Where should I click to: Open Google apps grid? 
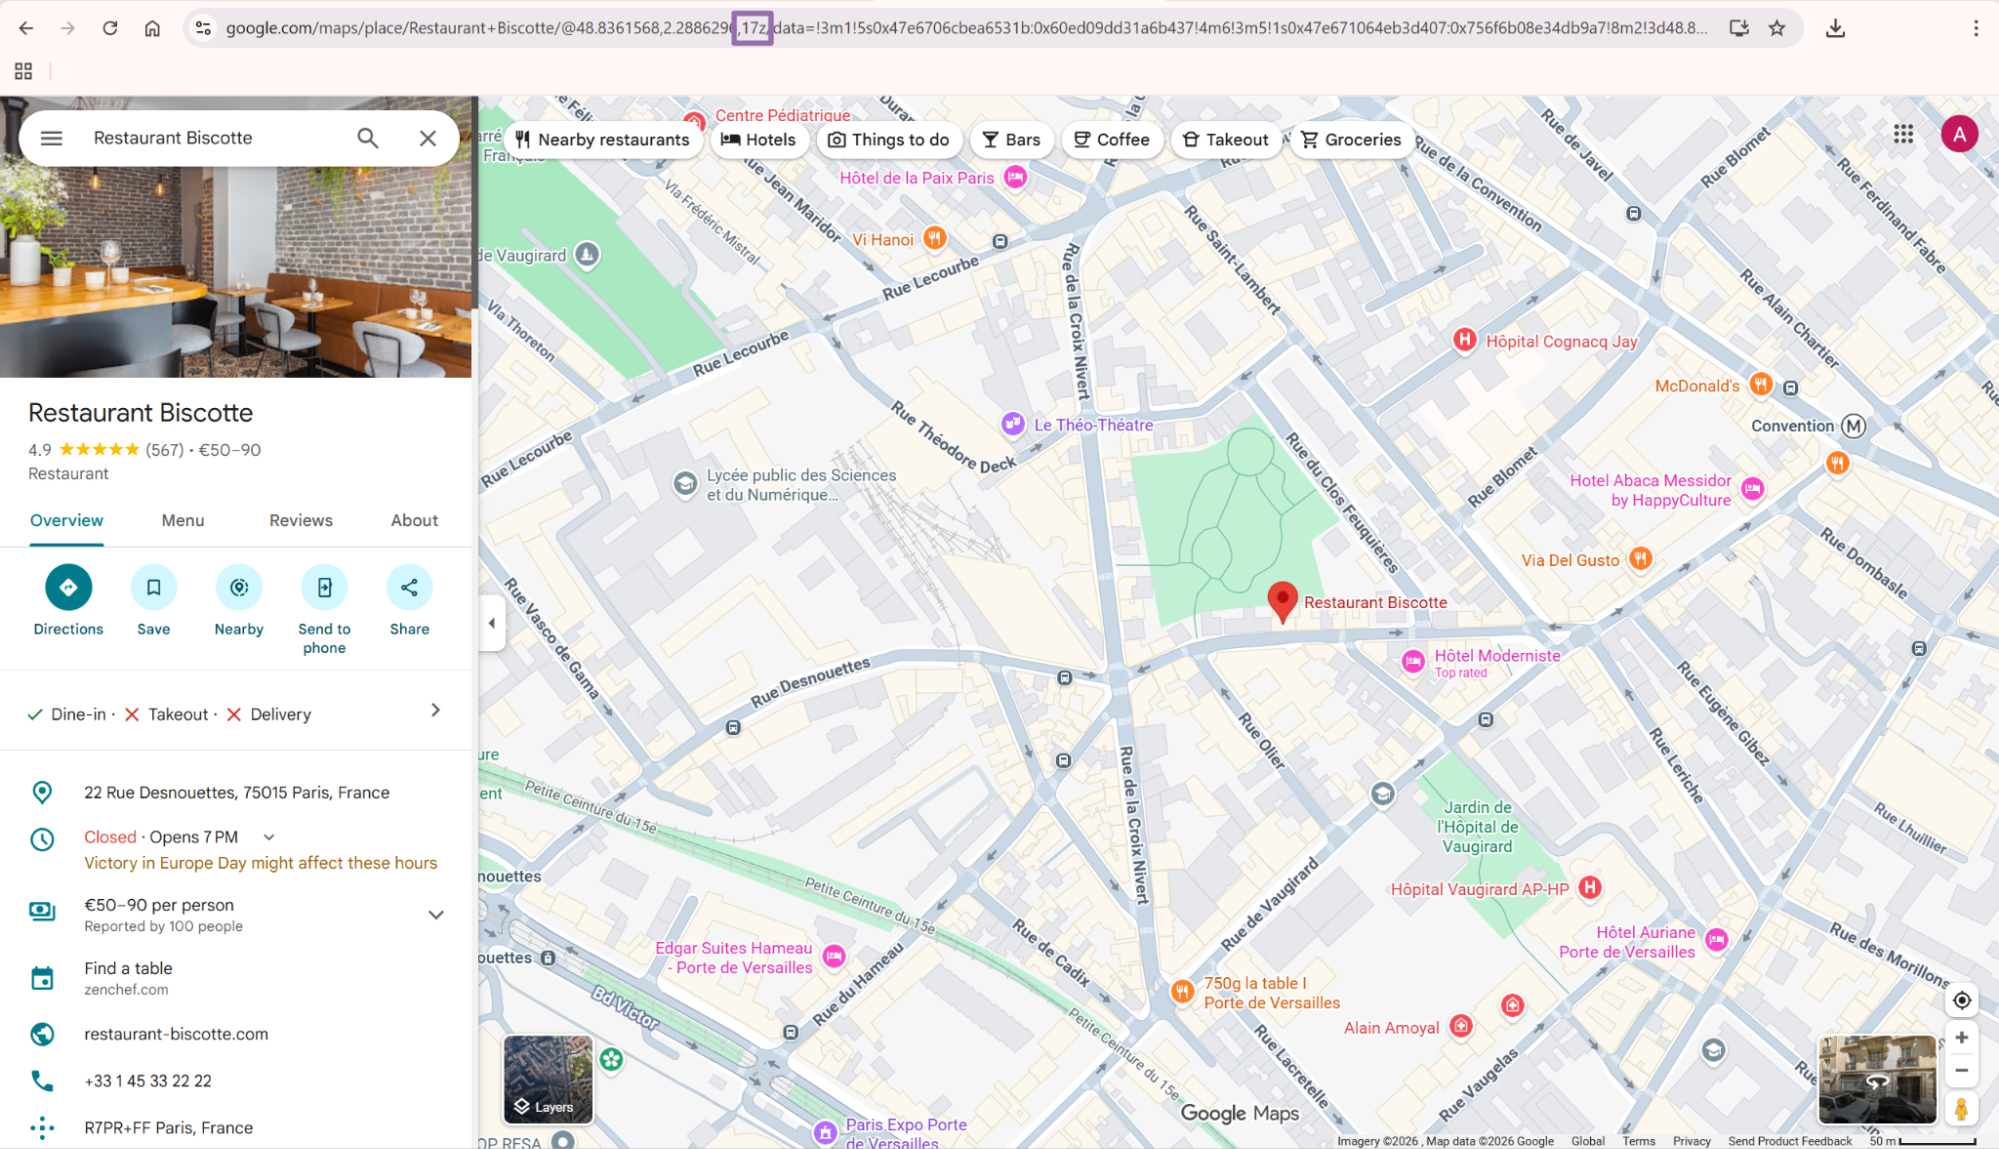coord(1903,134)
